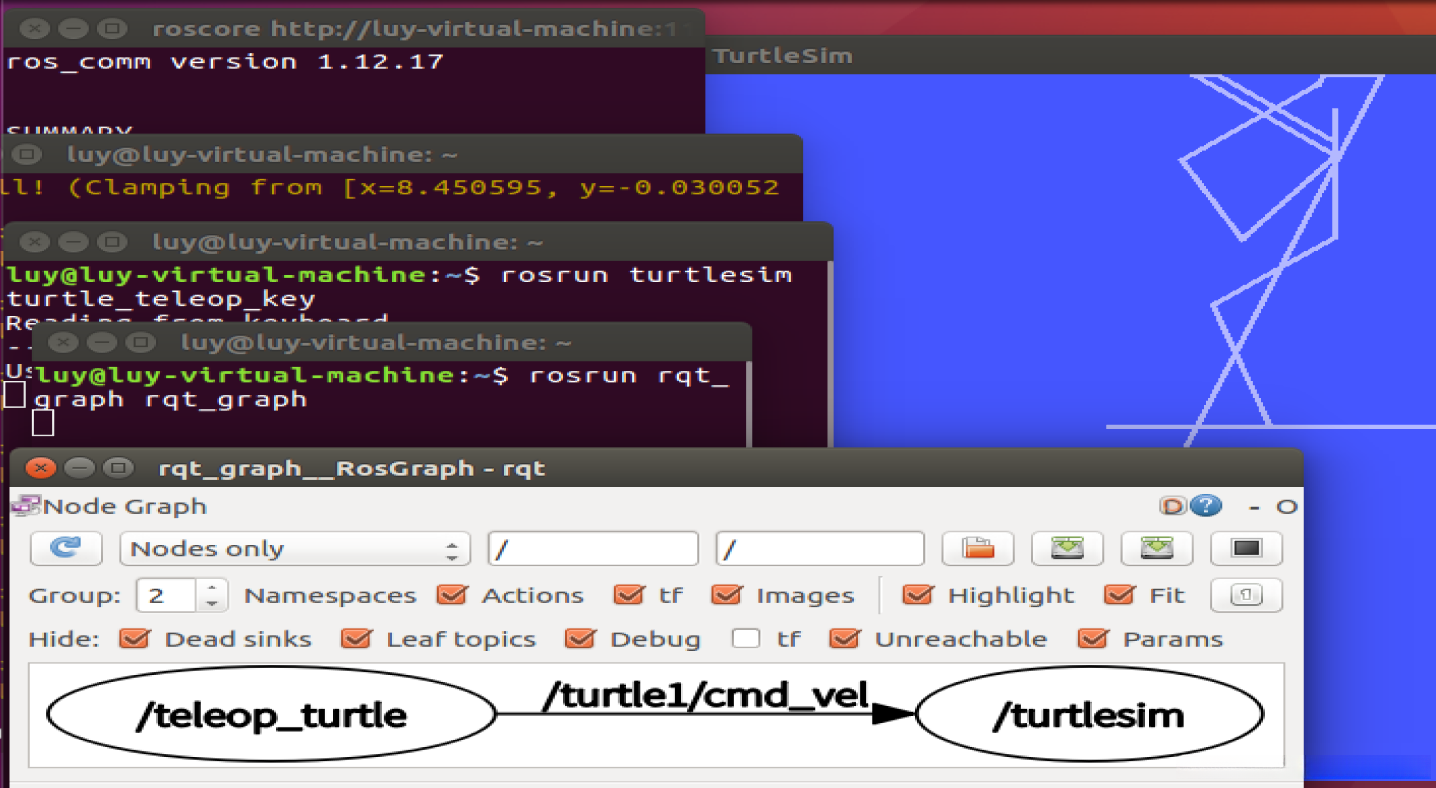The image size is (1436, 788).
Task: Maximize the terminal showing the Clamping warning
Action: pos(28,155)
